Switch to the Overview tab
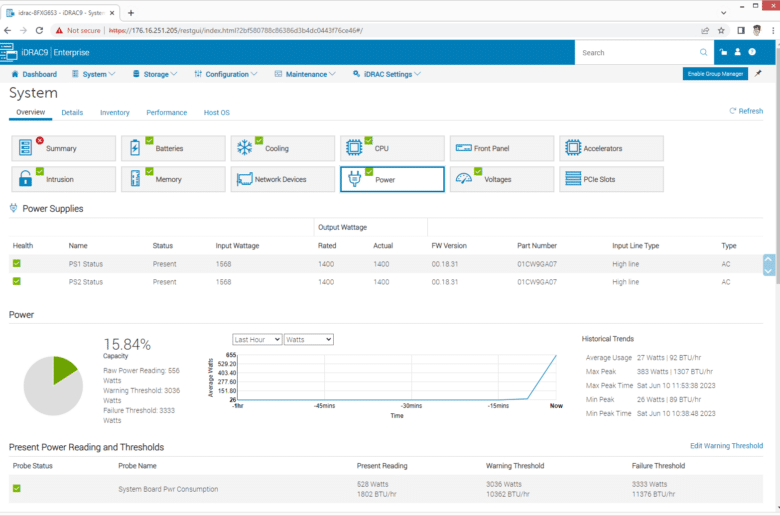780x516 pixels. click(x=30, y=112)
